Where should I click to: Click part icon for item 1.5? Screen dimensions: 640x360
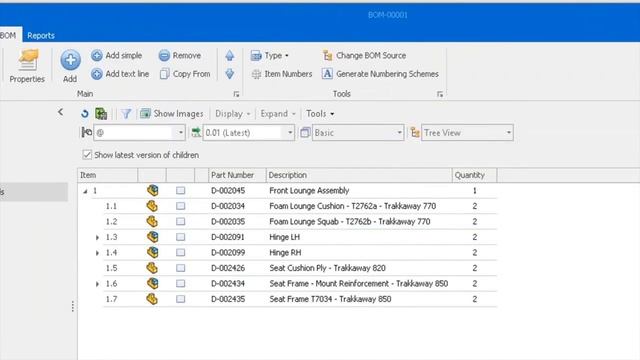tap(152, 268)
